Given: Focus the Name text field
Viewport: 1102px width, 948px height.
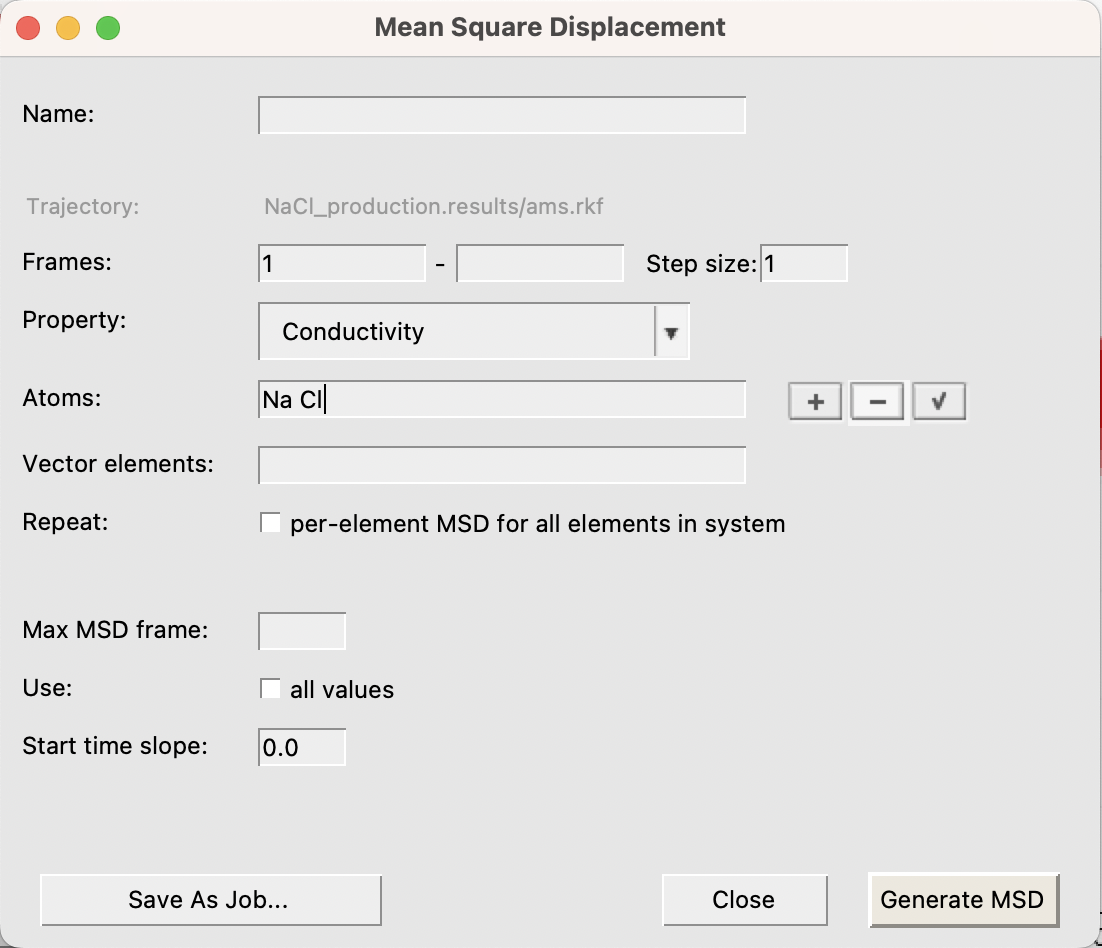Looking at the screenshot, I should click(502, 115).
